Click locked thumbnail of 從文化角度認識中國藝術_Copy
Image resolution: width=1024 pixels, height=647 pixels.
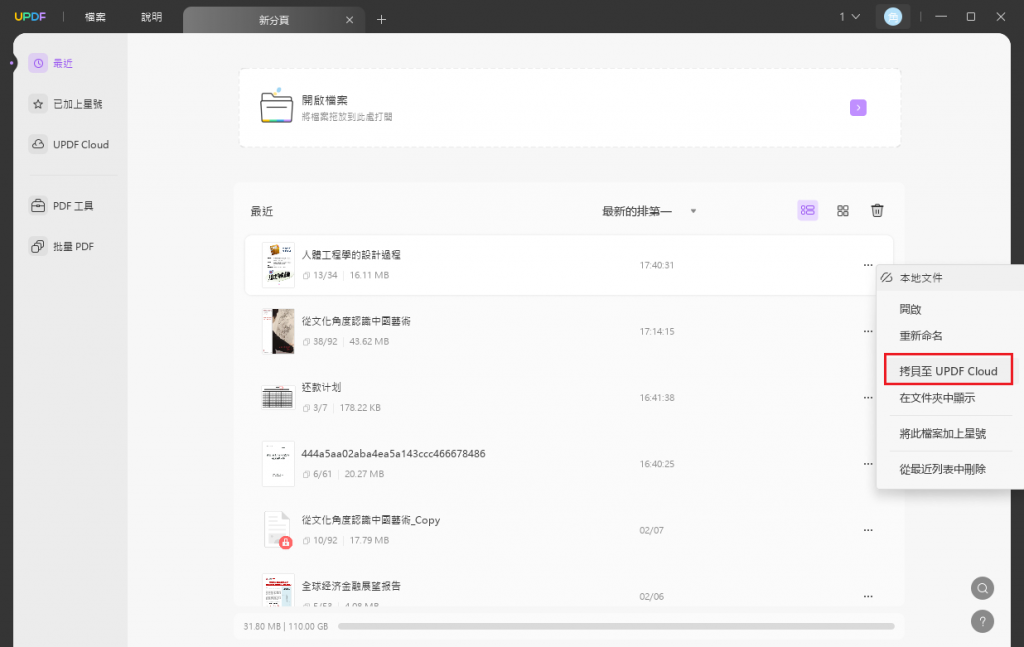click(278, 529)
